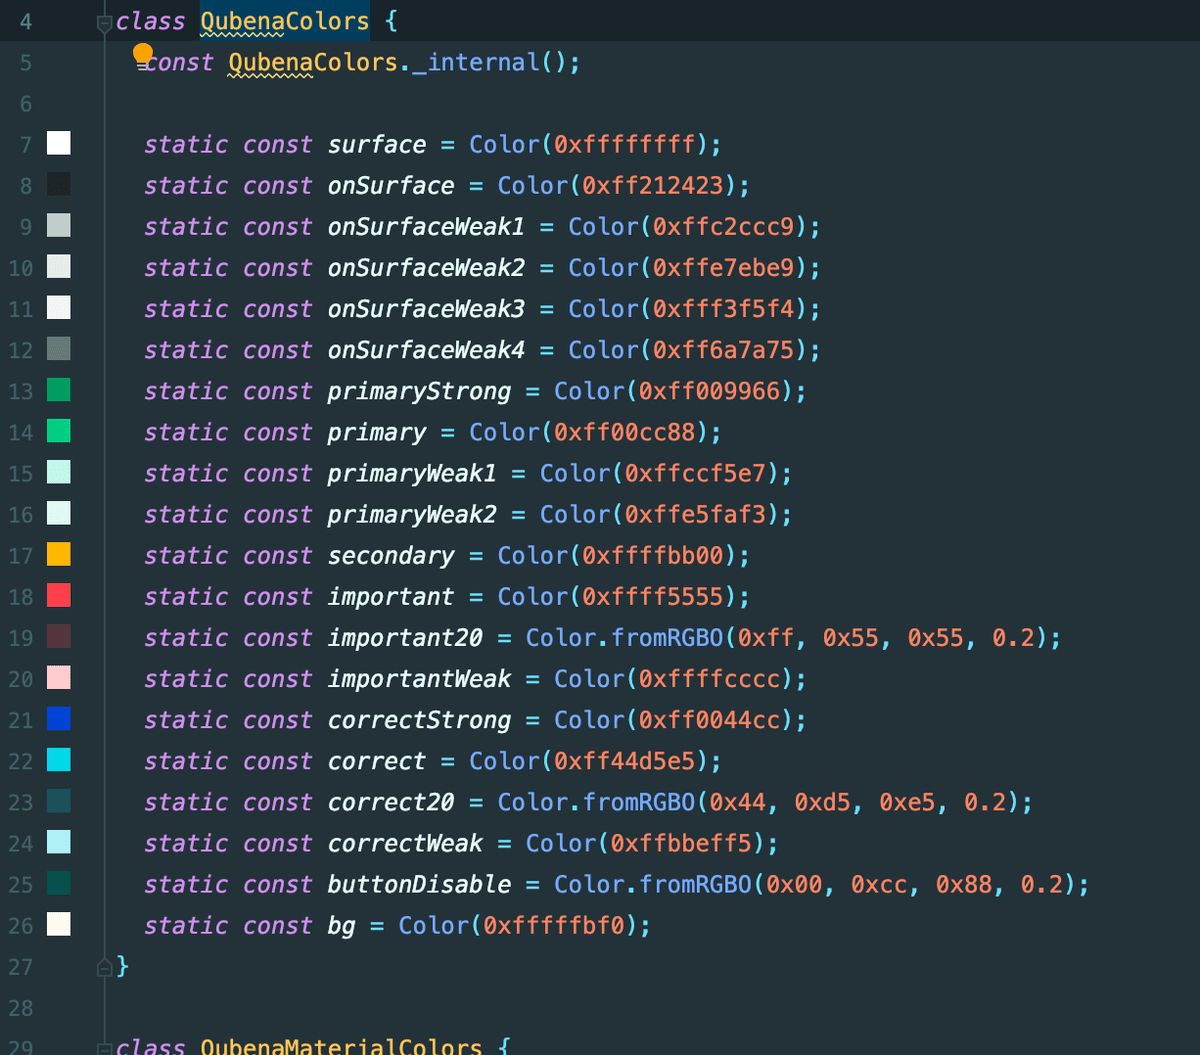Open the blue correctStrong swatch
Image resolution: width=1200 pixels, height=1055 pixels.
click(58, 719)
